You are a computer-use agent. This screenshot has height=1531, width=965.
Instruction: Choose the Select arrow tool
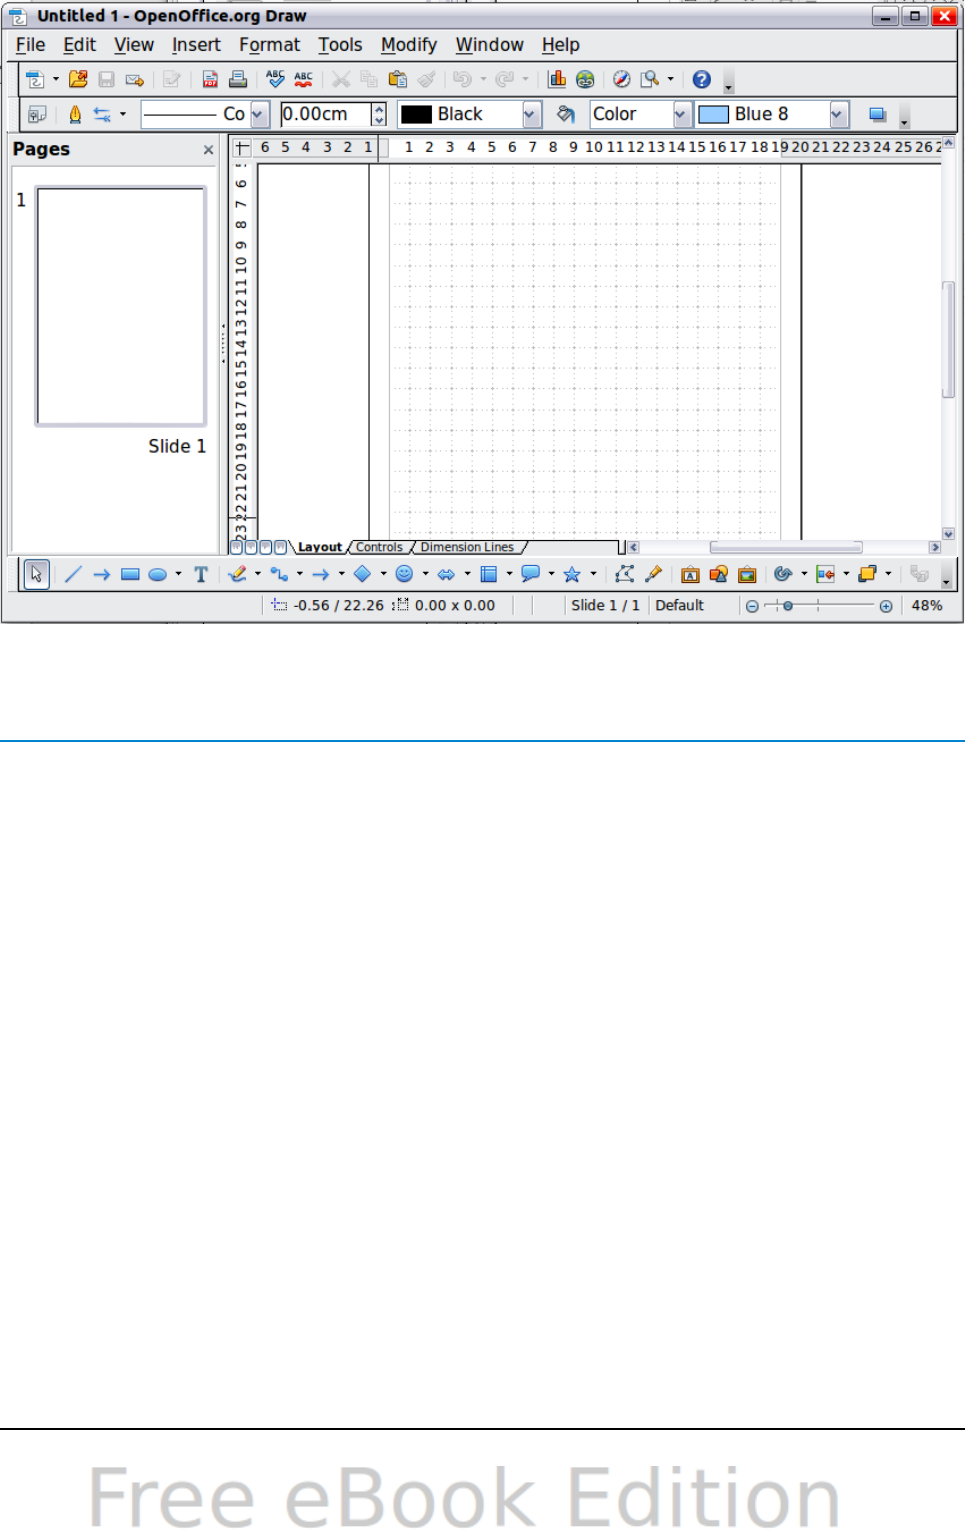tap(36, 574)
